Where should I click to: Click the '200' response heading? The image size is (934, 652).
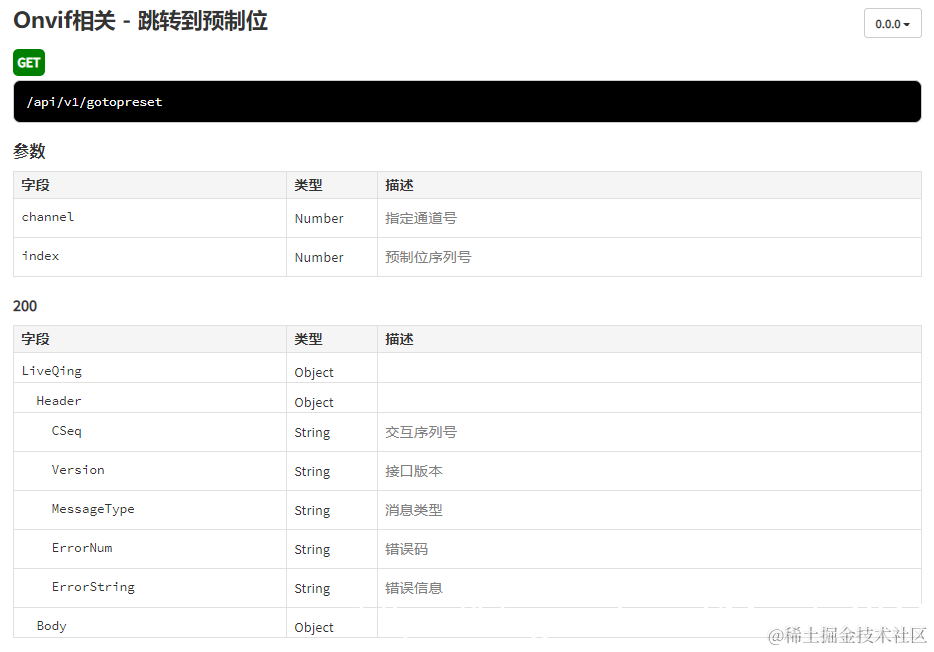point(25,306)
